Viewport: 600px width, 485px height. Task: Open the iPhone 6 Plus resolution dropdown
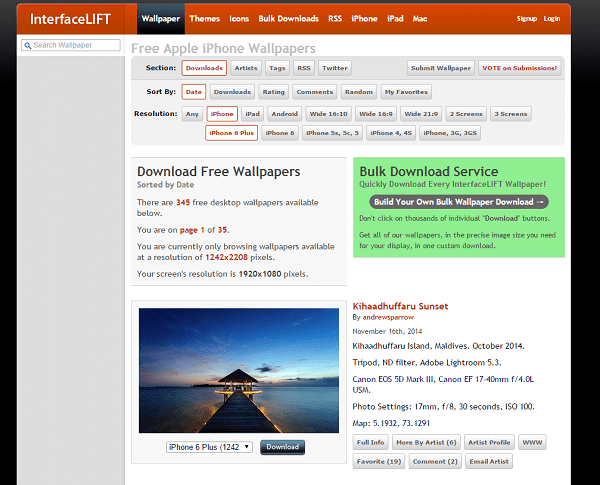point(209,447)
